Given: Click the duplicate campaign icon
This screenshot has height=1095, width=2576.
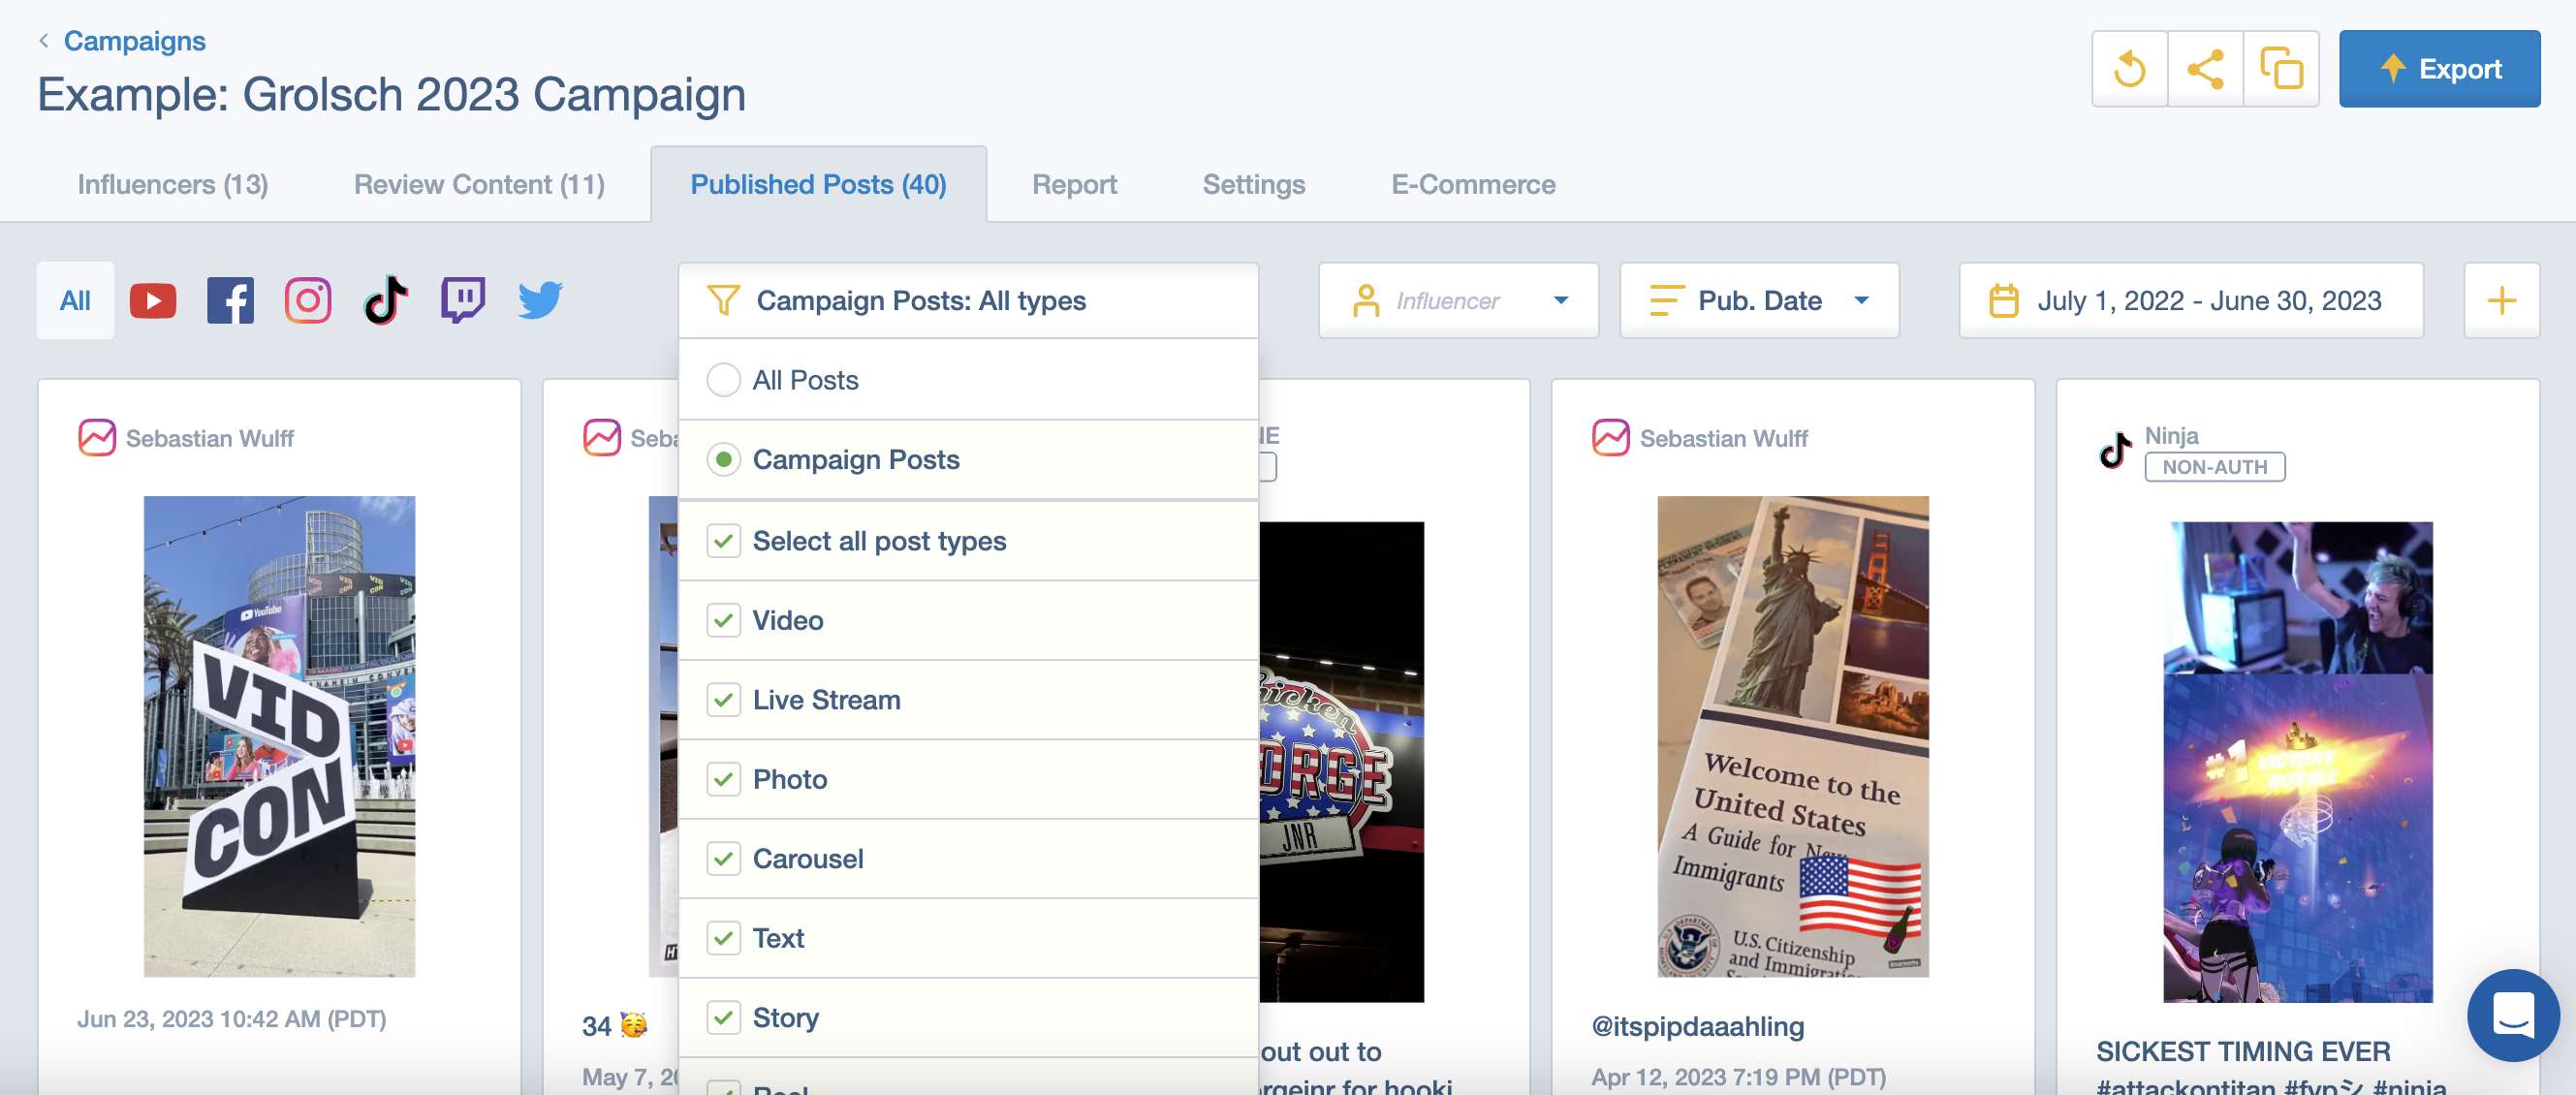Looking at the screenshot, I should pos(2281,69).
